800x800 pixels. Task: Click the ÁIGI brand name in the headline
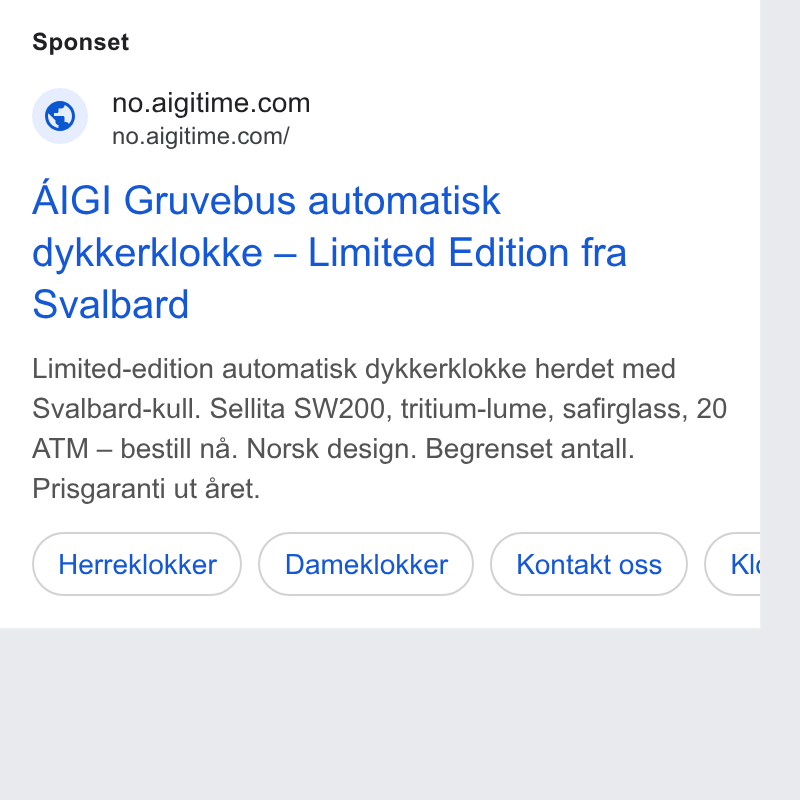[71, 199]
